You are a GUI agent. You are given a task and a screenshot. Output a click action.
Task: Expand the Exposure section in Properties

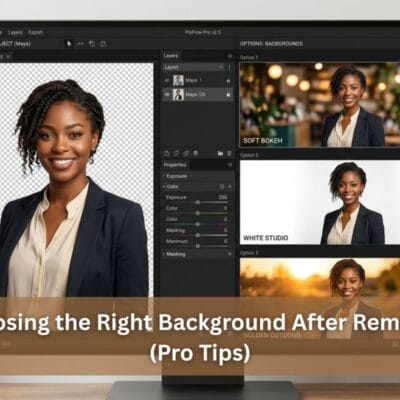pos(198,176)
